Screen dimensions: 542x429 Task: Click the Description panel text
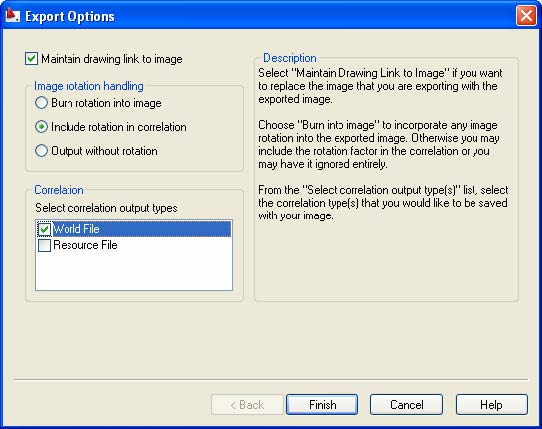pyautogui.click(x=383, y=144)
